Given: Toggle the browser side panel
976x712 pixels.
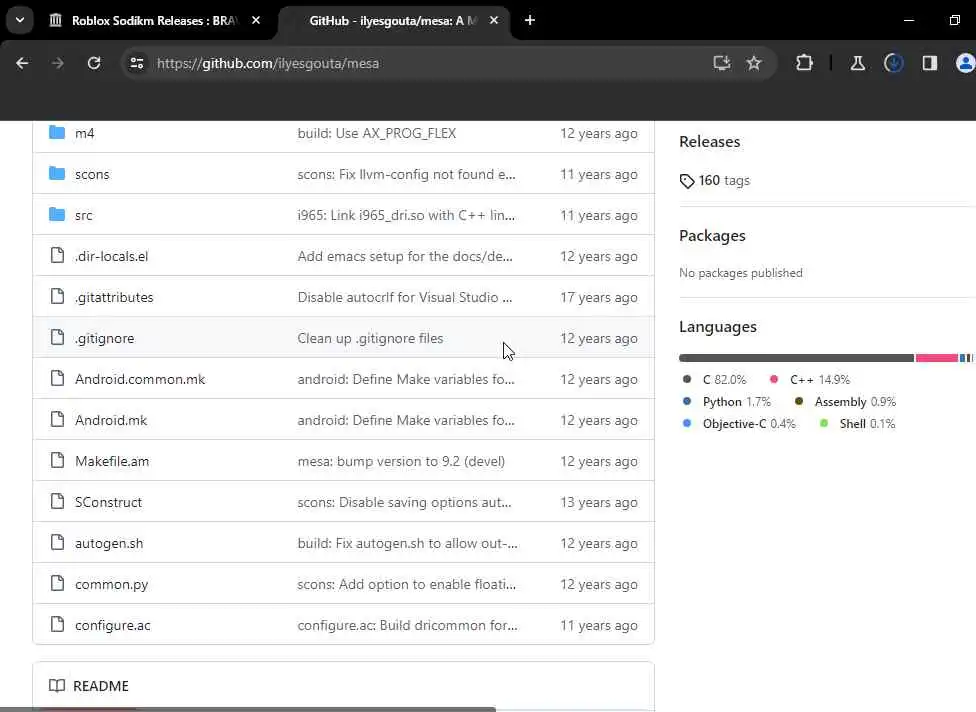Looking at the screenshot, I should pos(929,63).
